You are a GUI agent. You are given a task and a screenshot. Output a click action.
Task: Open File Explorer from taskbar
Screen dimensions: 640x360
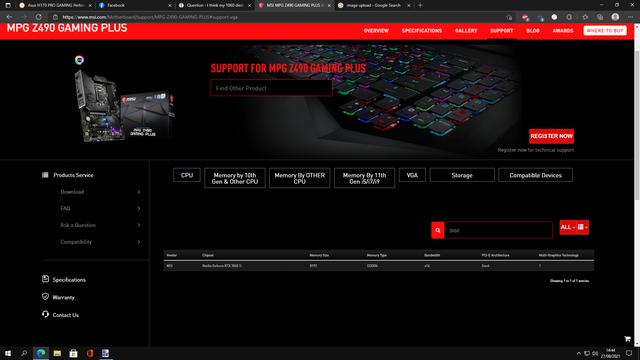[x=57, y=353]
